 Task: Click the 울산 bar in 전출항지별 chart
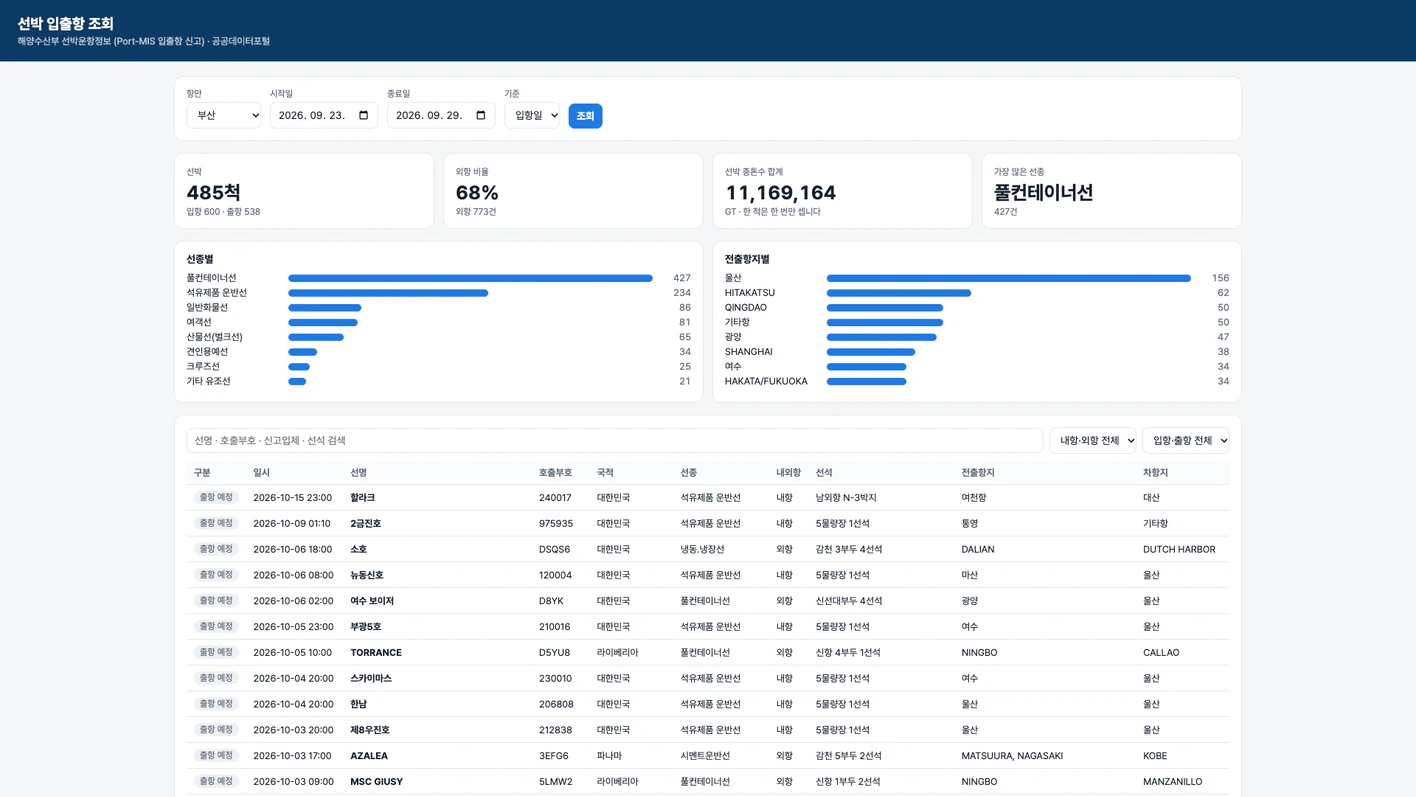point(1009,278)
